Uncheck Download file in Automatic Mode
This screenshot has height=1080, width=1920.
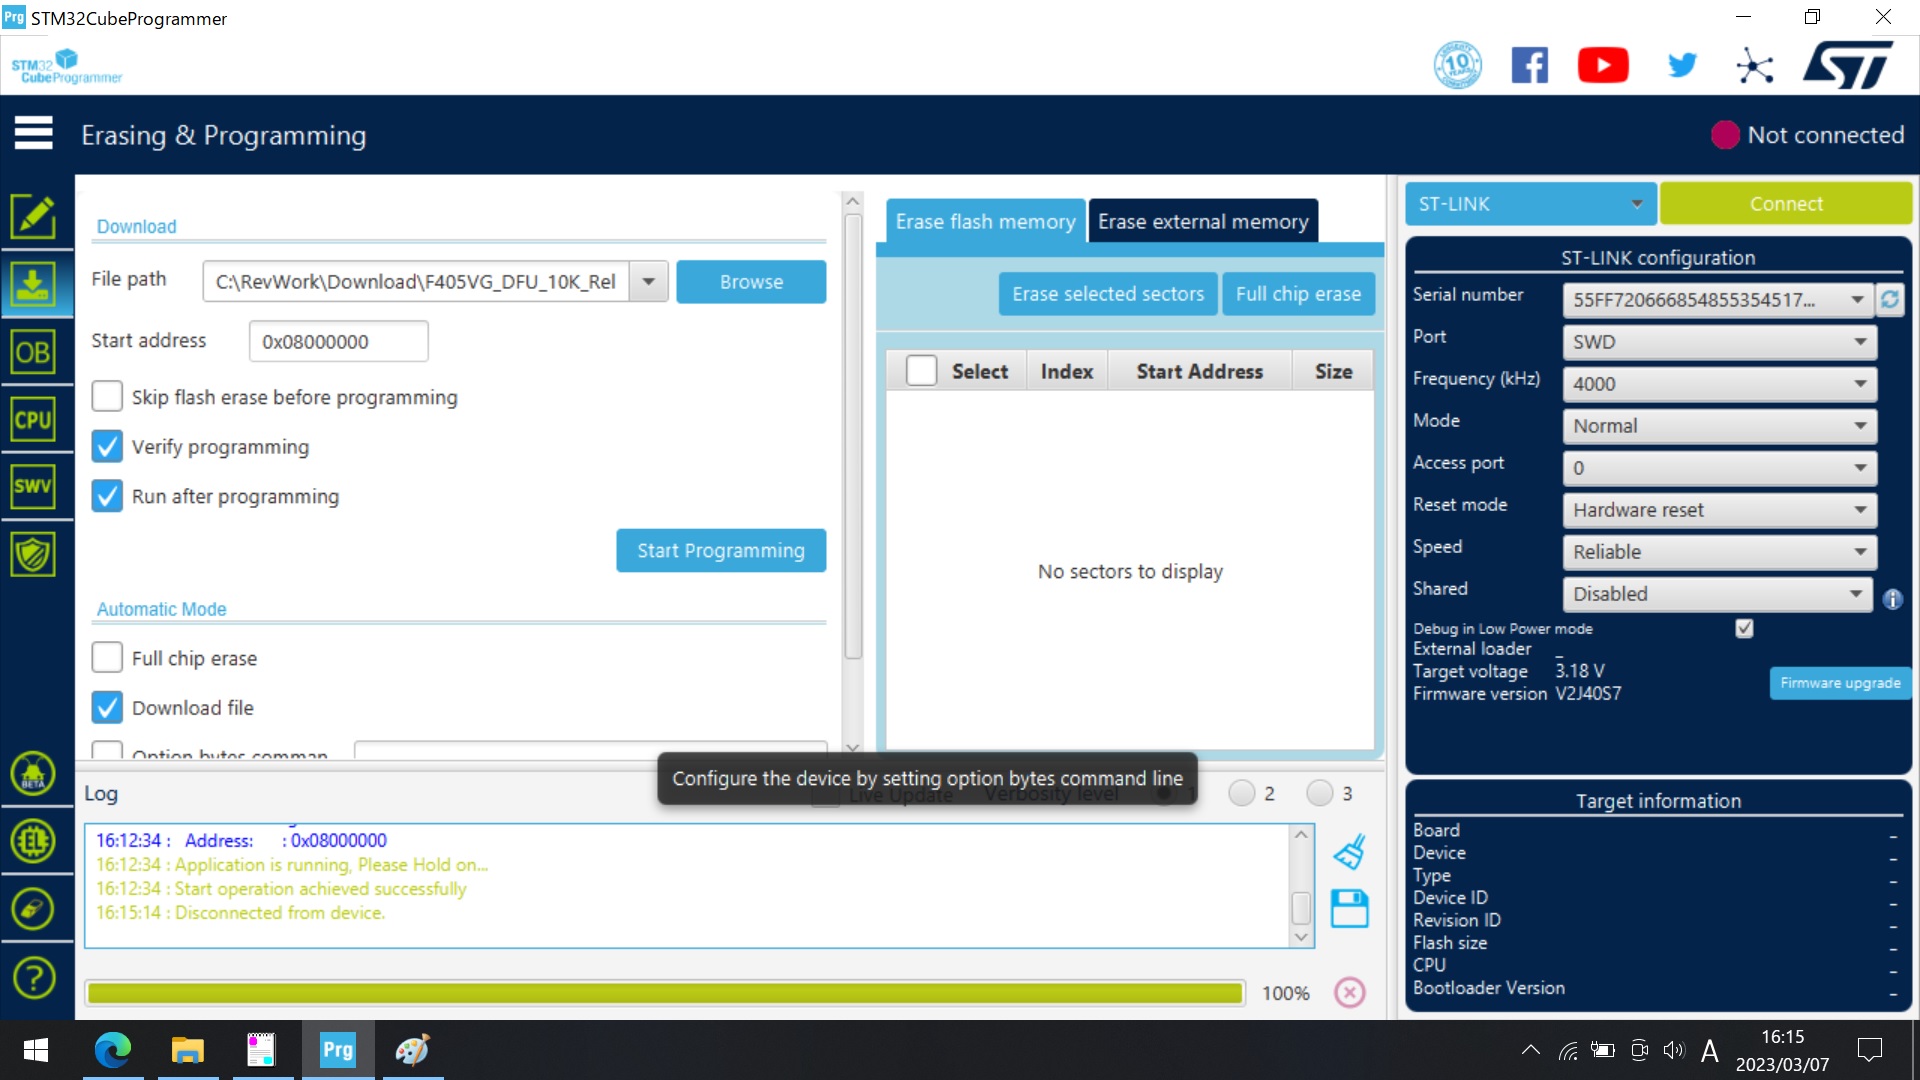(107, 707)
